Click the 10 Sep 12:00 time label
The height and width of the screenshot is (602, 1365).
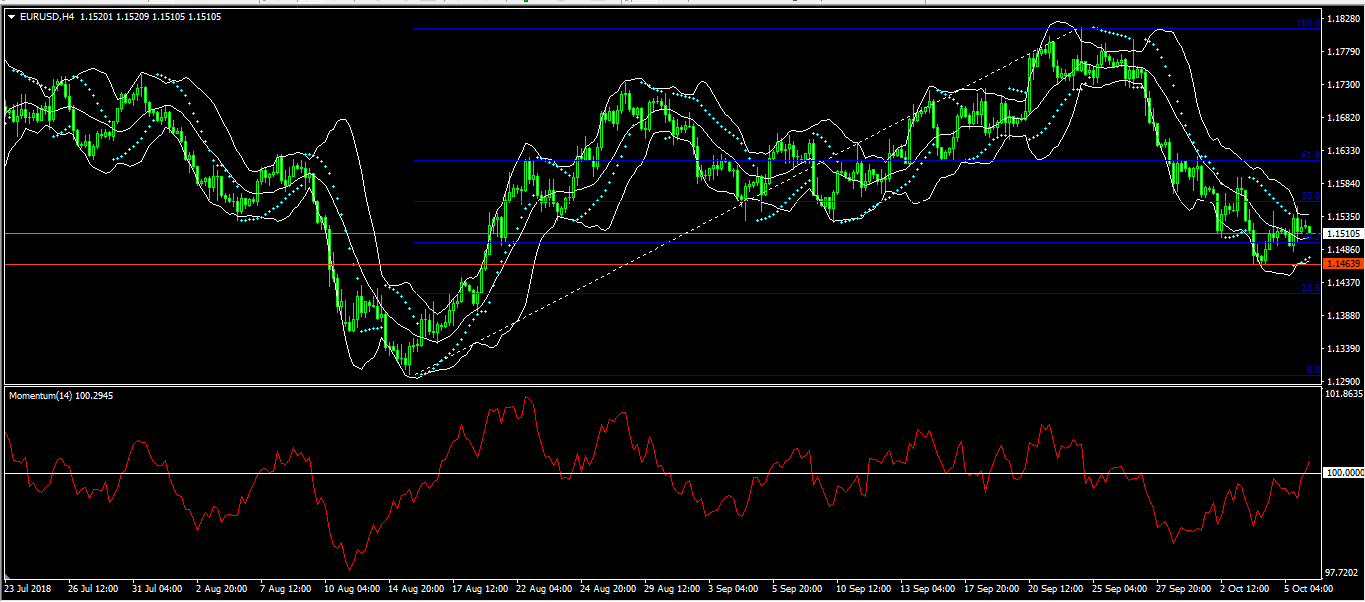coord(865,589)
